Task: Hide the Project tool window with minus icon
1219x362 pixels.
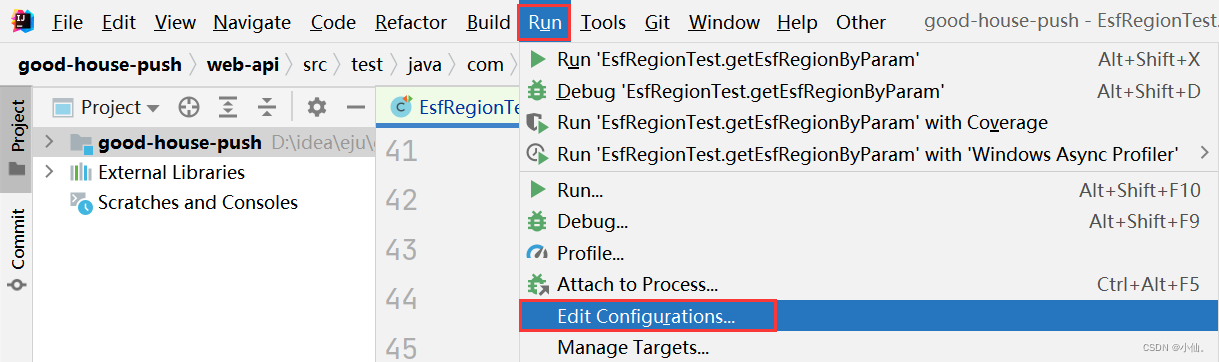Action: tap(355, 107)
